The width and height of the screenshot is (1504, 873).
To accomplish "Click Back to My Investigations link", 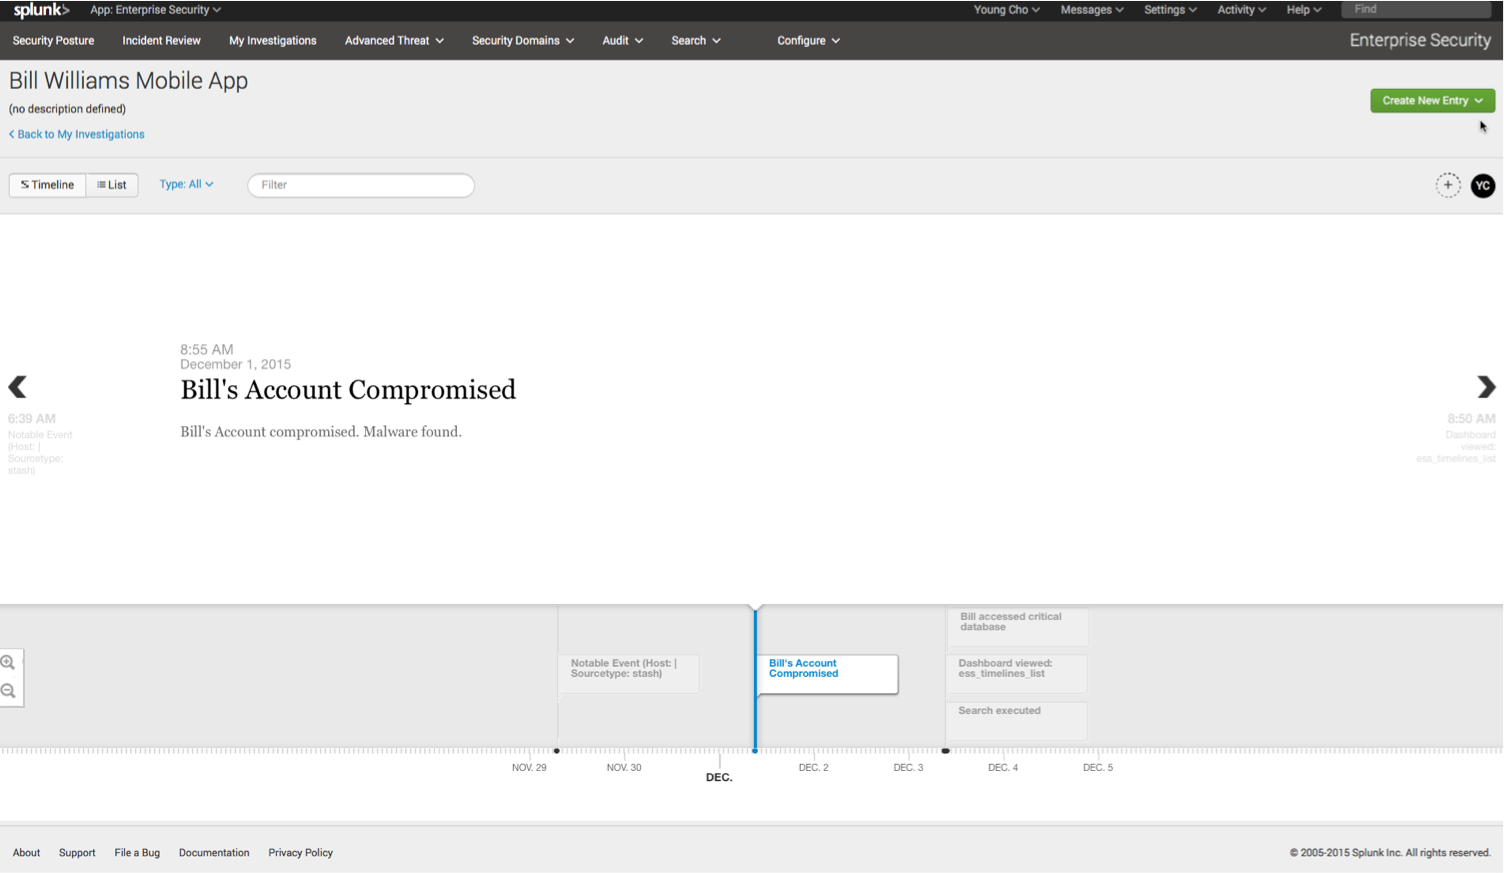I will (x=77, y=134).
